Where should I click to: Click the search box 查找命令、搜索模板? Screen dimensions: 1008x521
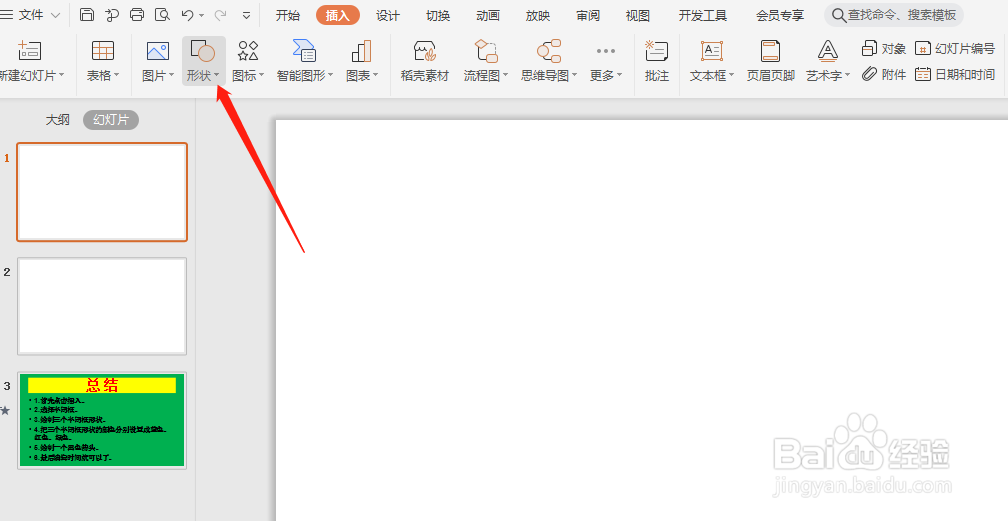coord(894,15)
